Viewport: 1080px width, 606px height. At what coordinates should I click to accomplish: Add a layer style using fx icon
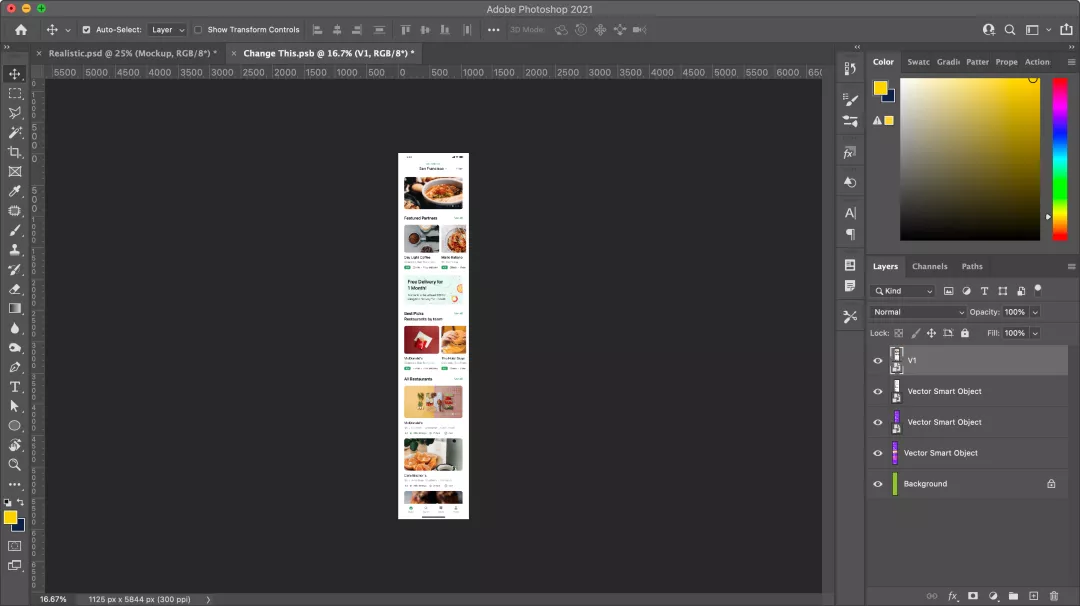pos(953,596)
